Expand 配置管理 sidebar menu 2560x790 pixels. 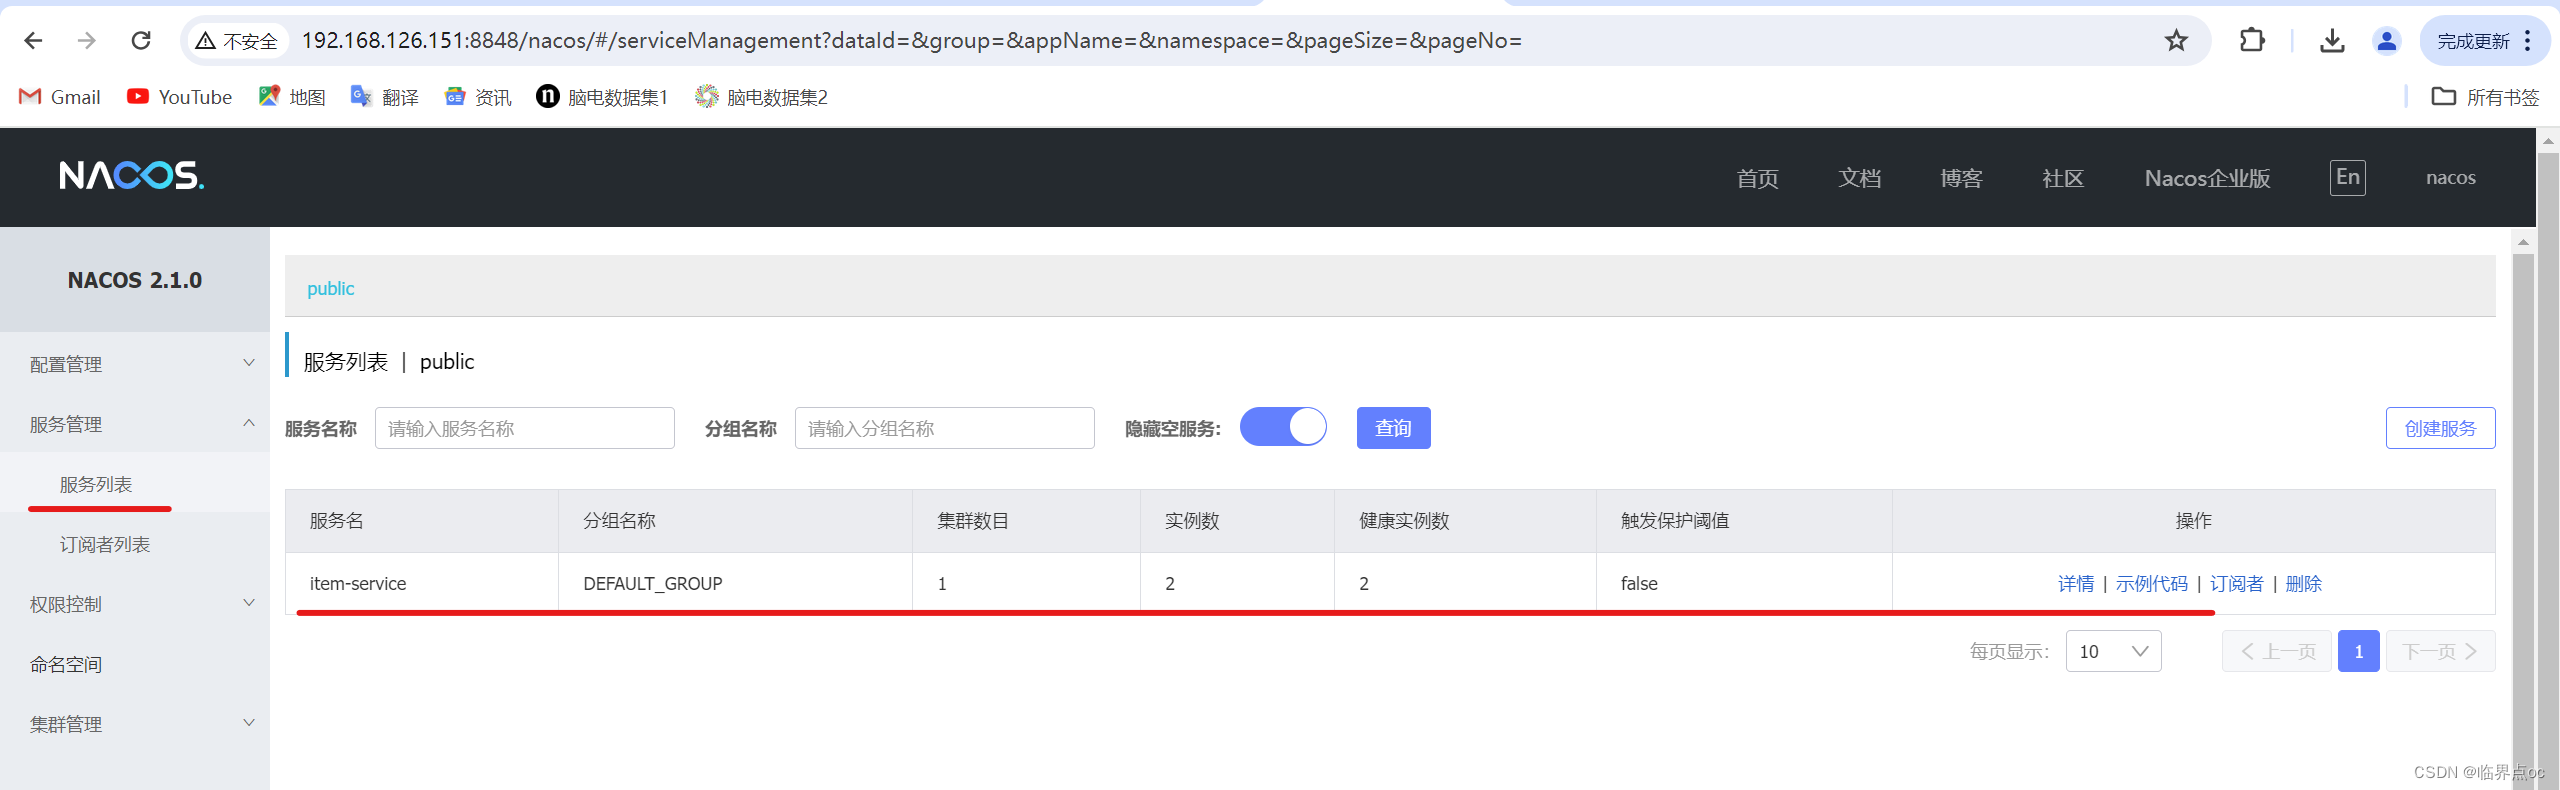(135, 364)
